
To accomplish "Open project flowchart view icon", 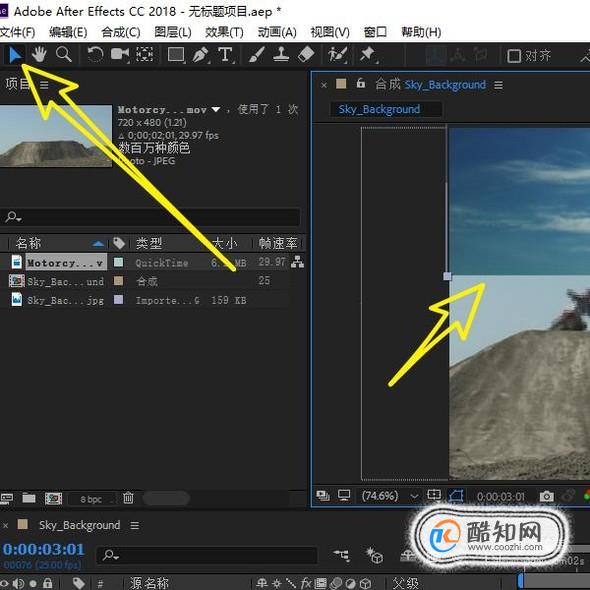I will (x=297, y=262).
